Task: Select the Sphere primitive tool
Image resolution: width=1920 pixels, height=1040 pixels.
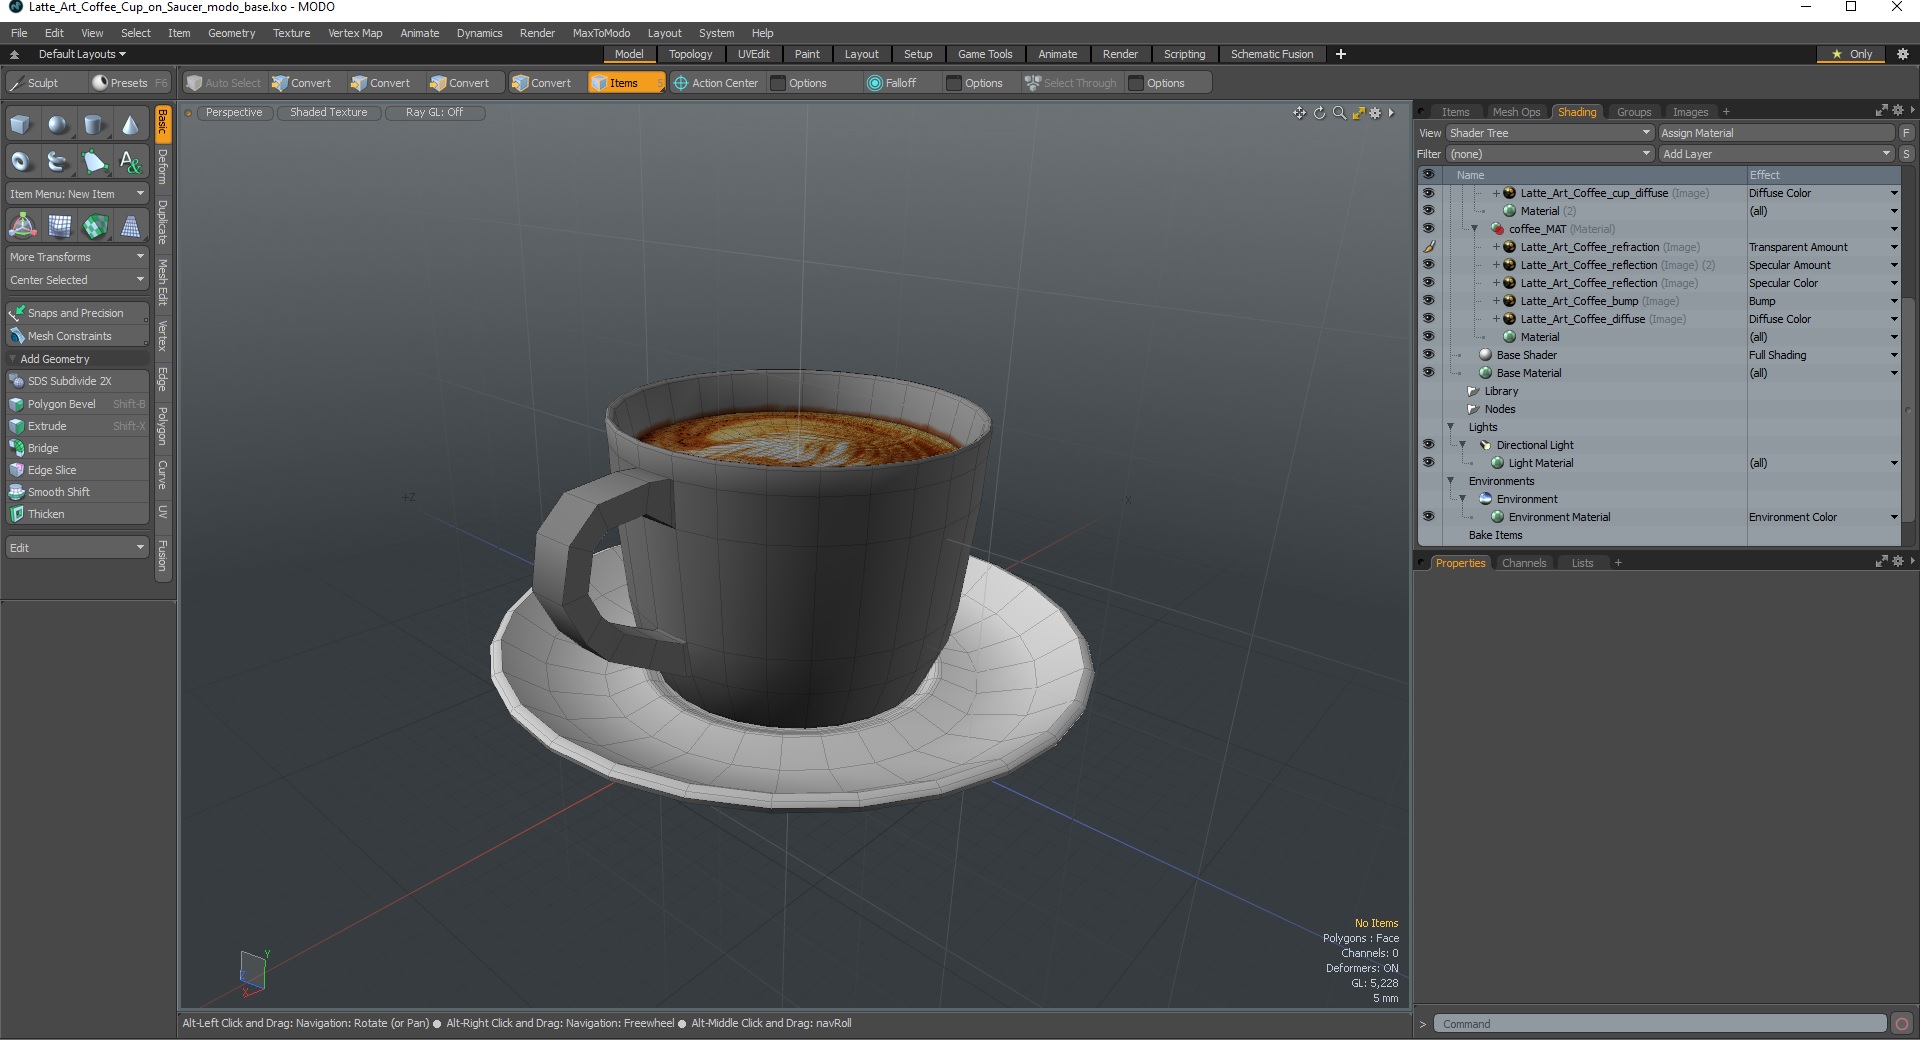Action: tap(58, 125)
